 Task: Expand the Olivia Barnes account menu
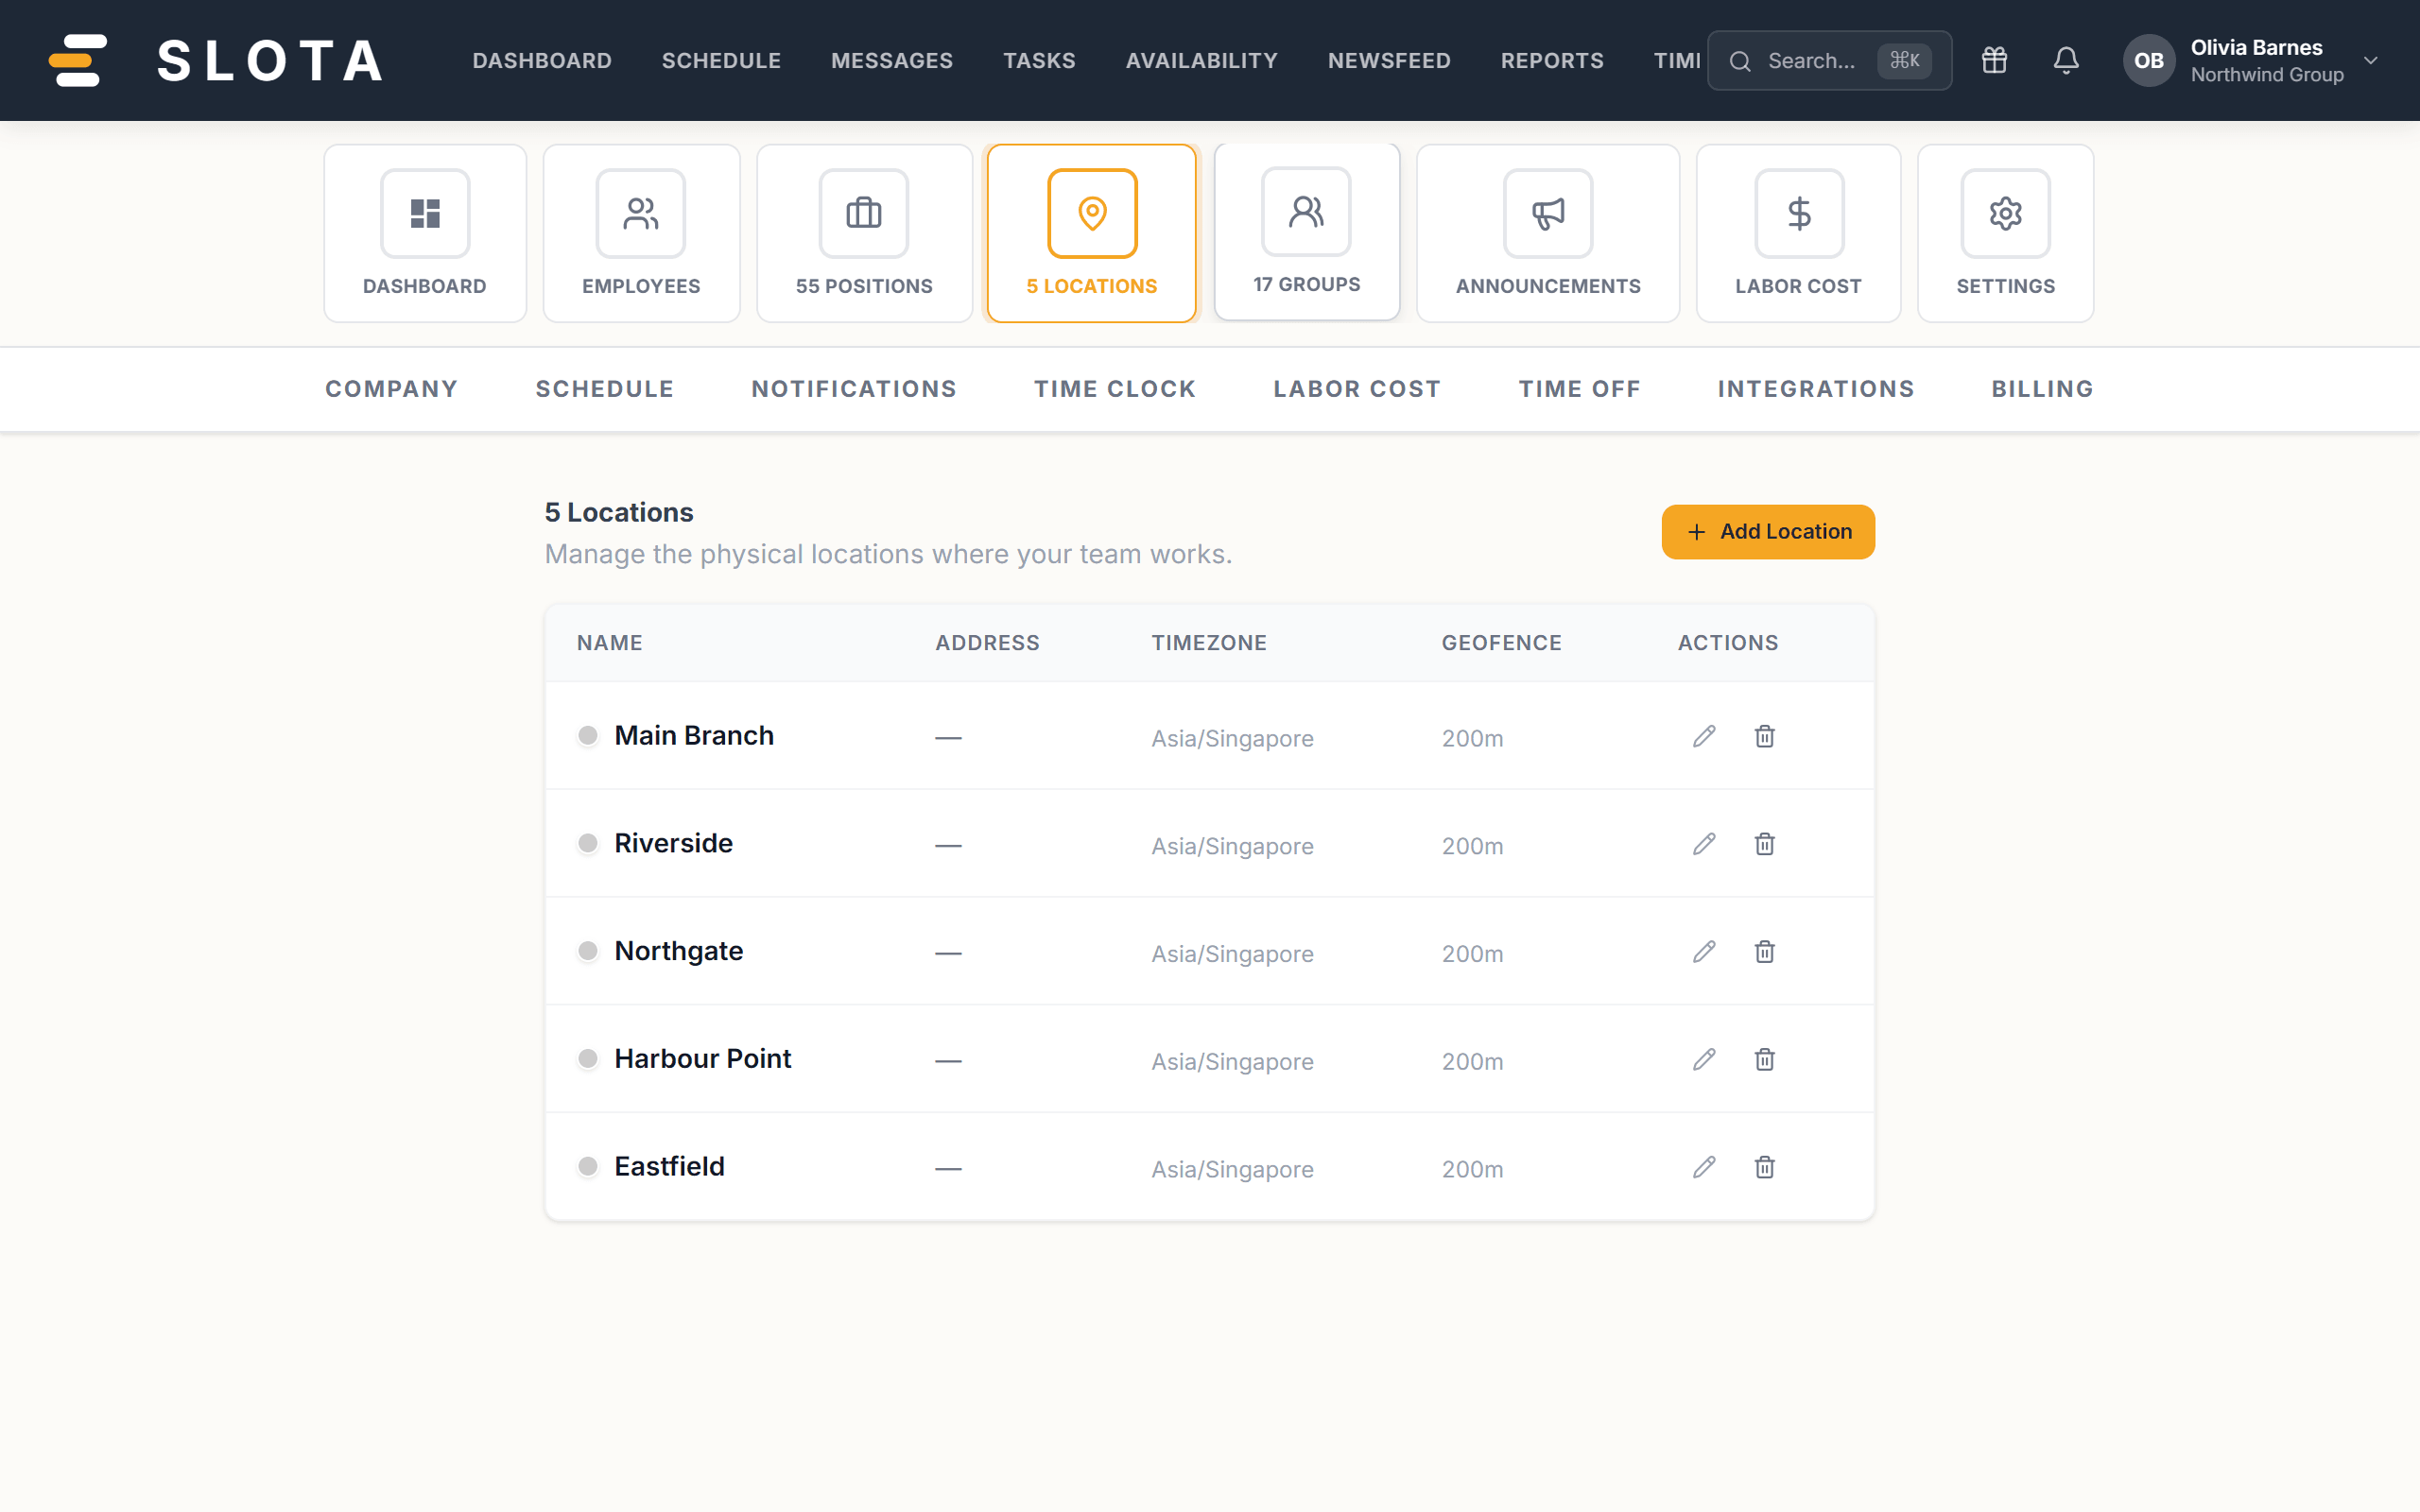coord(2370,60)
